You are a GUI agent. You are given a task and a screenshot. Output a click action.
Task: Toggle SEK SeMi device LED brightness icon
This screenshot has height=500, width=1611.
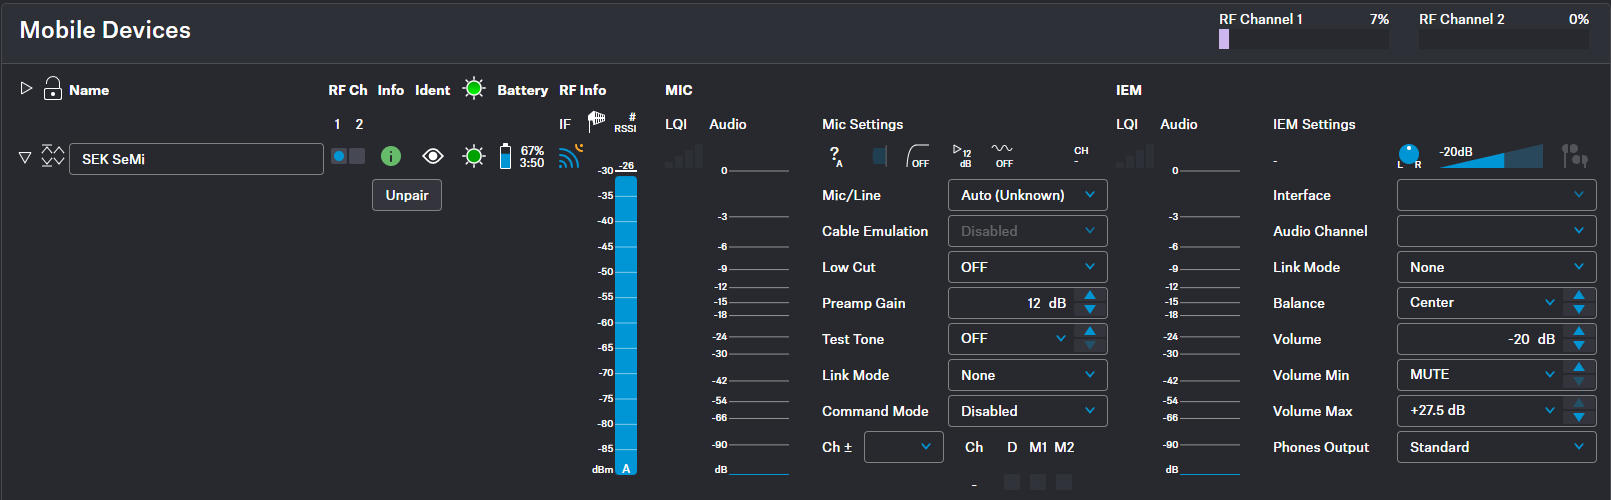[x=474, y=156]
